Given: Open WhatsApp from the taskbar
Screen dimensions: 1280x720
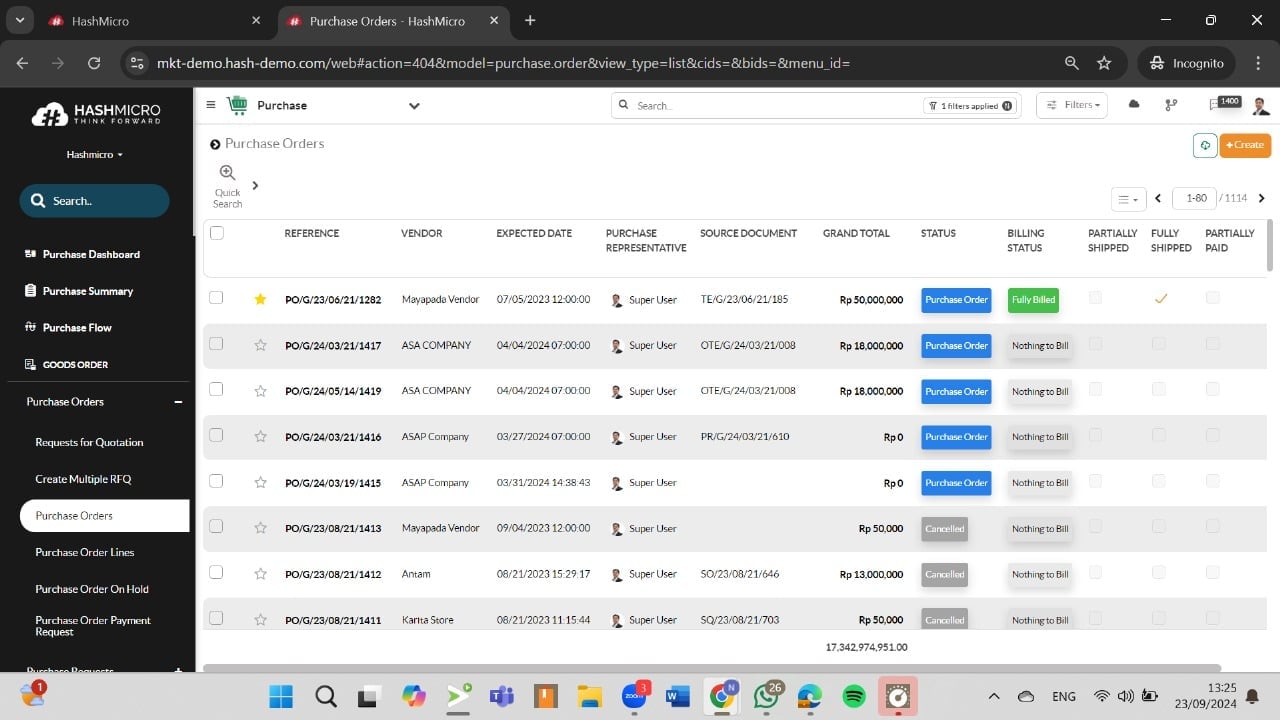Looking at the screenshot, I should pos(767,696).
